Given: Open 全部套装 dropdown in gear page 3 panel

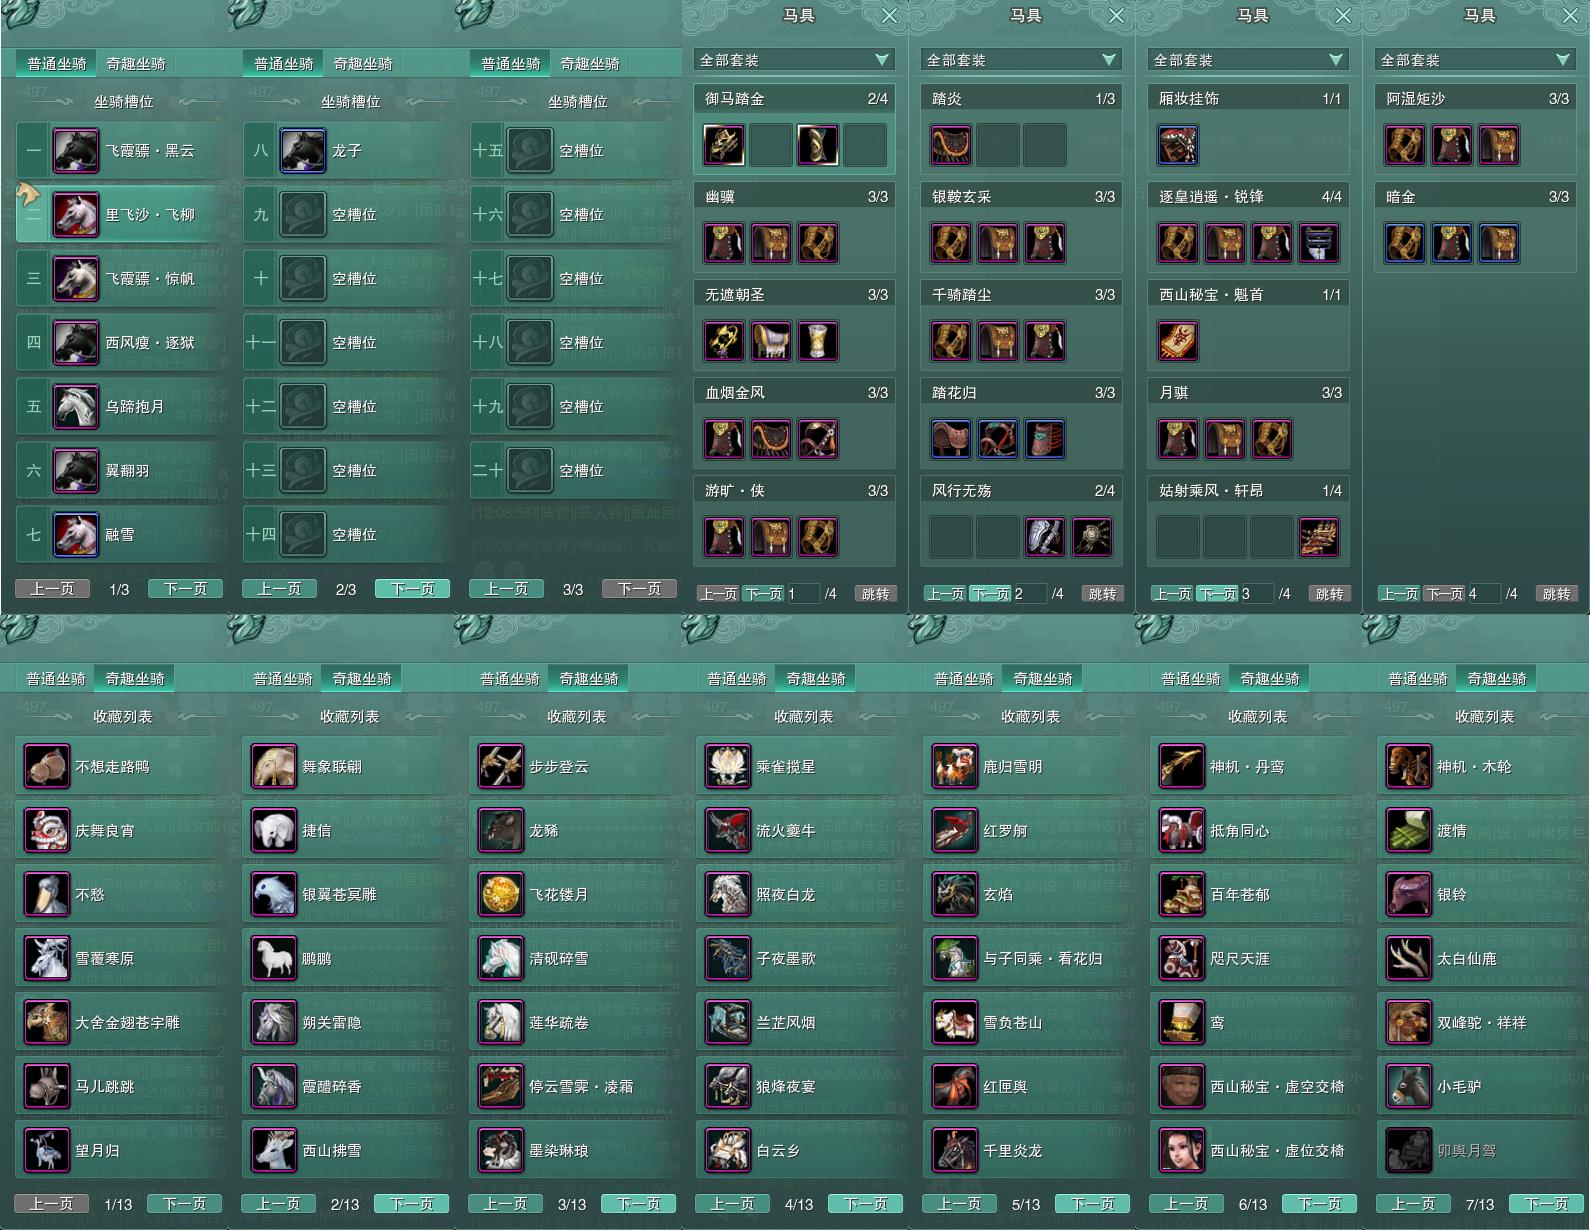Looking at the screenshot, I should point(1248,60).
